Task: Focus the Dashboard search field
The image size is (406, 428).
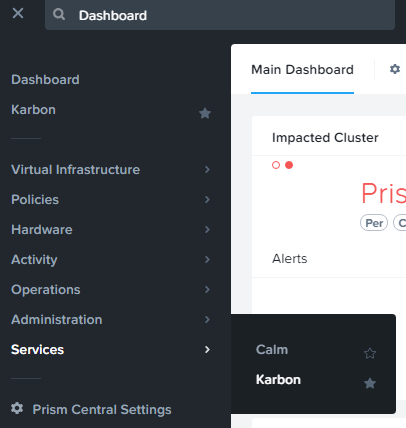Action: pos(220,15)
